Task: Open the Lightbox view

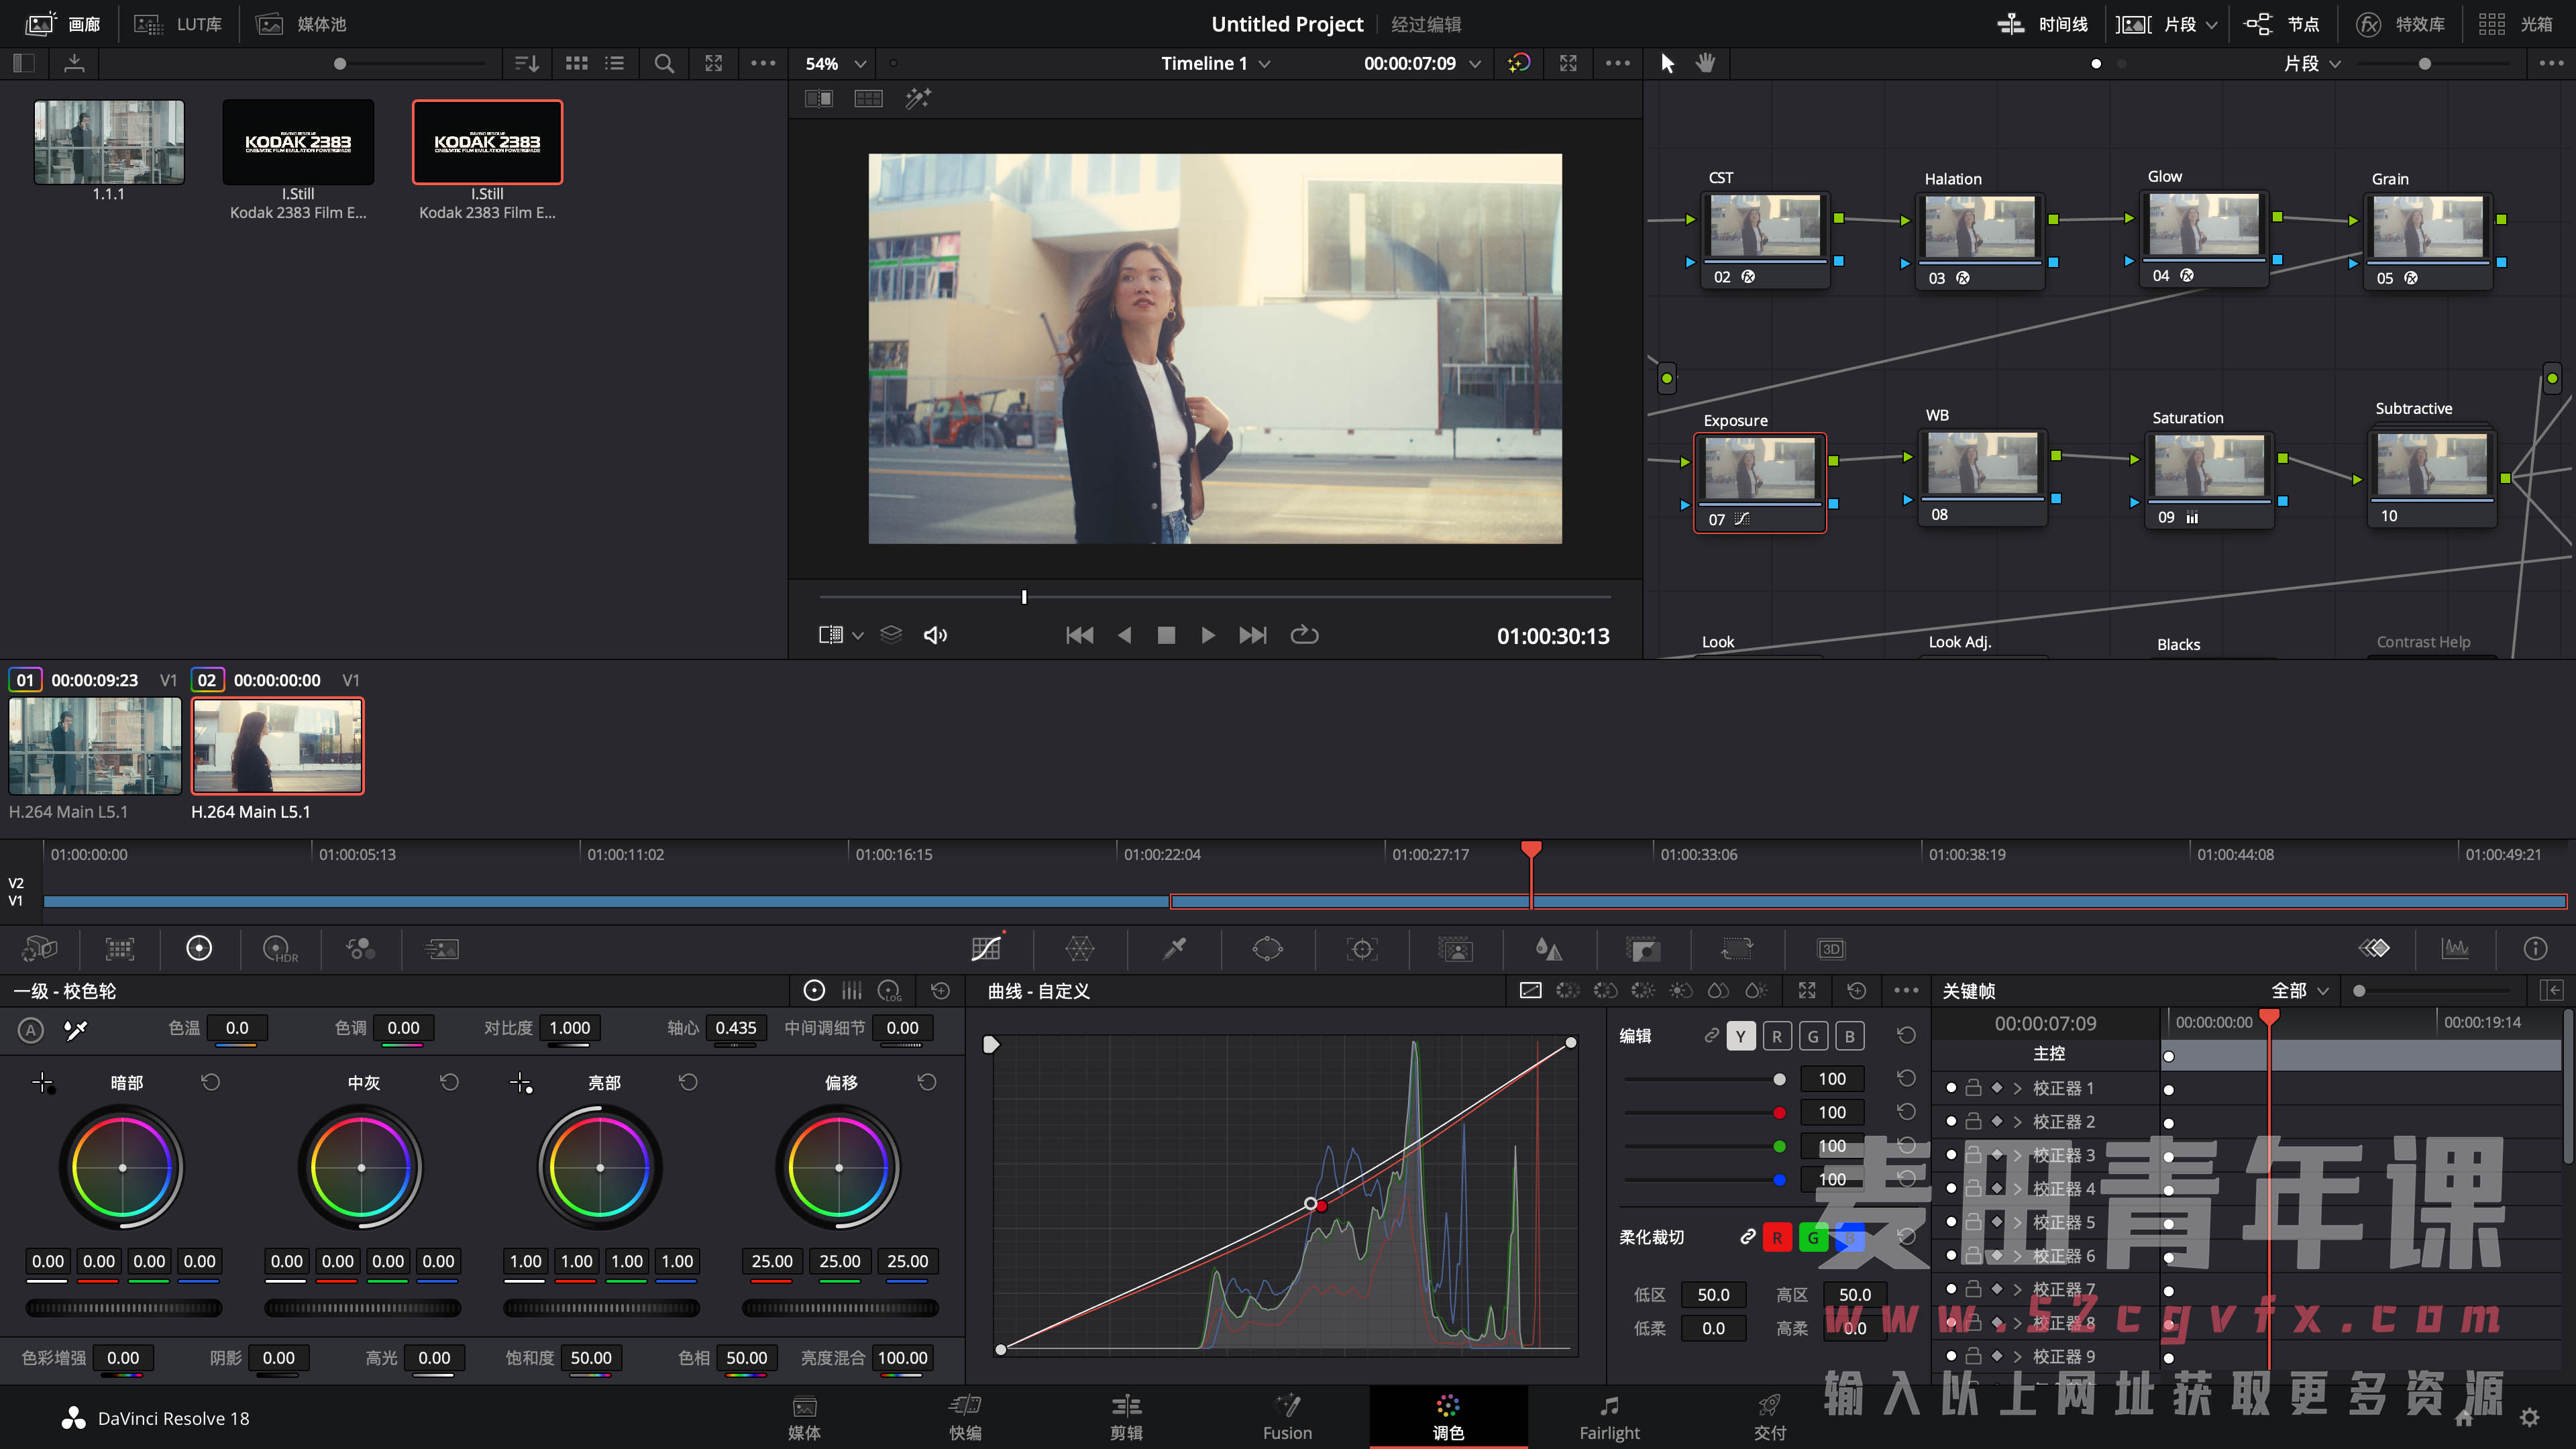Action: [x=2516, y=24]
